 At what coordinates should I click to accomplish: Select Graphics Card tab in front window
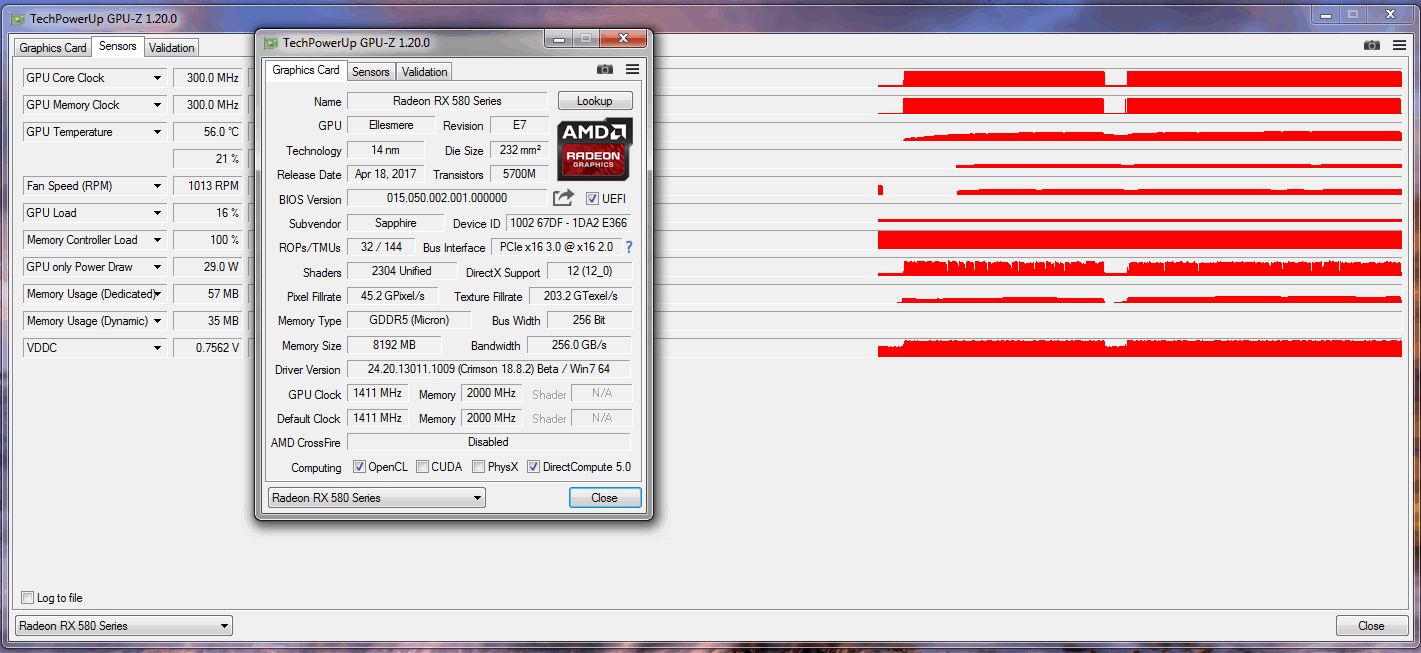[x=306, y=70]
